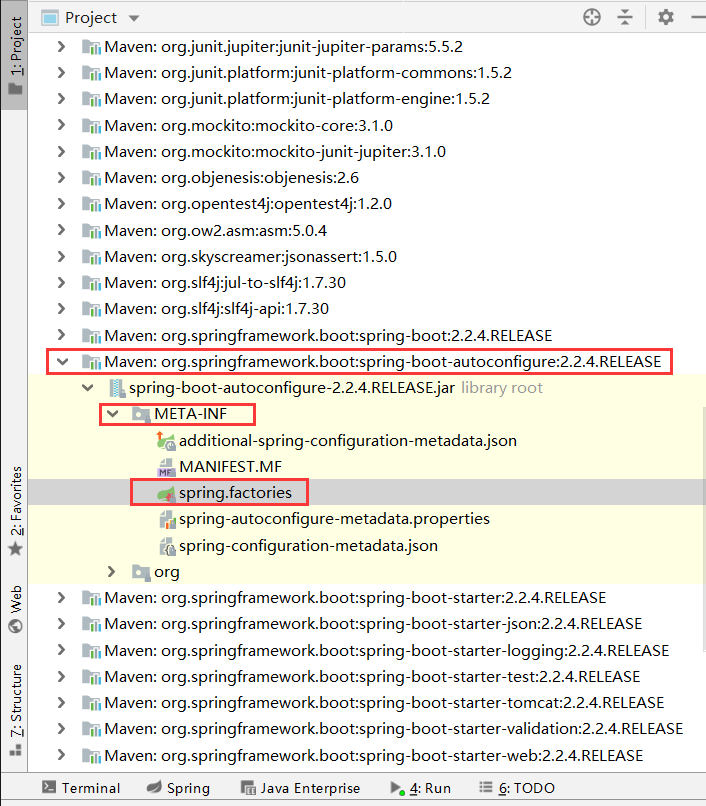The image size is (706, 806).
Task: Select MANIFEST.MF file
Action: tap(230, 467)
